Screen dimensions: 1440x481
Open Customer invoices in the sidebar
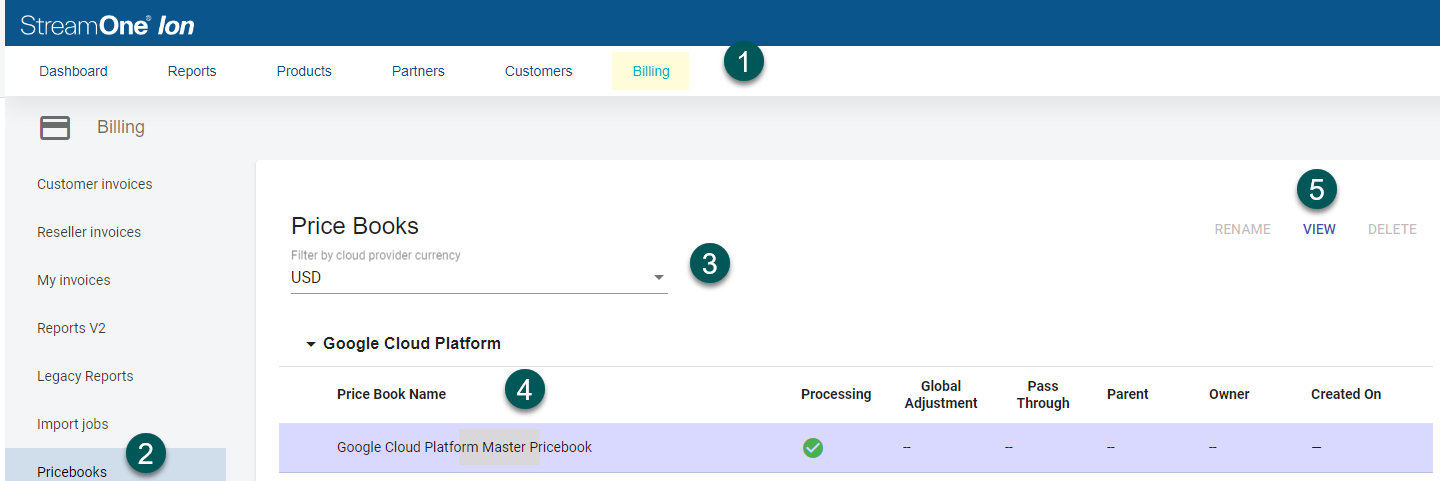95,184
